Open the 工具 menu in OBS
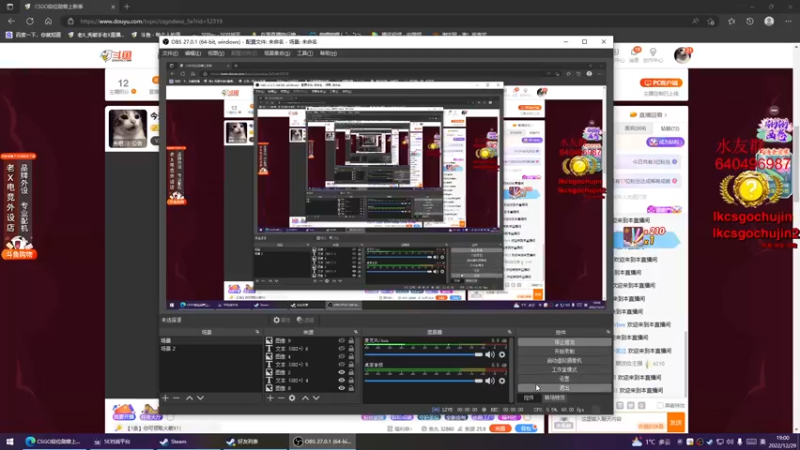The width and height of the screenshot is (800, 450). pyautogui.click(x=305, y=53)
